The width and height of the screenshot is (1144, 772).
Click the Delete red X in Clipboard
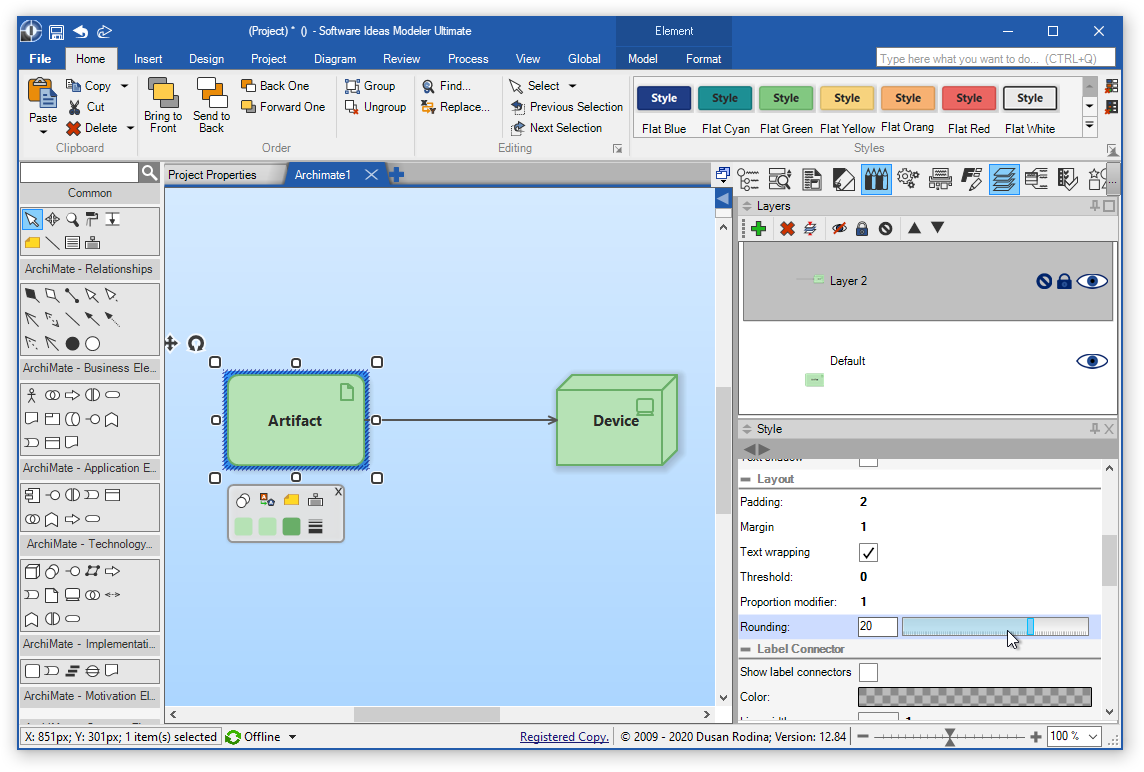click(73, 128)
